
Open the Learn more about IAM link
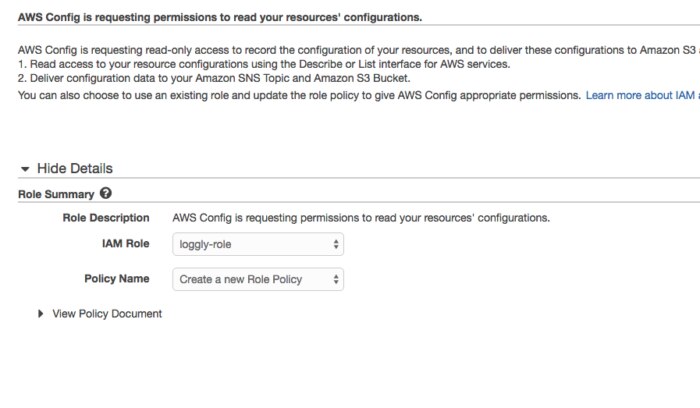640,94
